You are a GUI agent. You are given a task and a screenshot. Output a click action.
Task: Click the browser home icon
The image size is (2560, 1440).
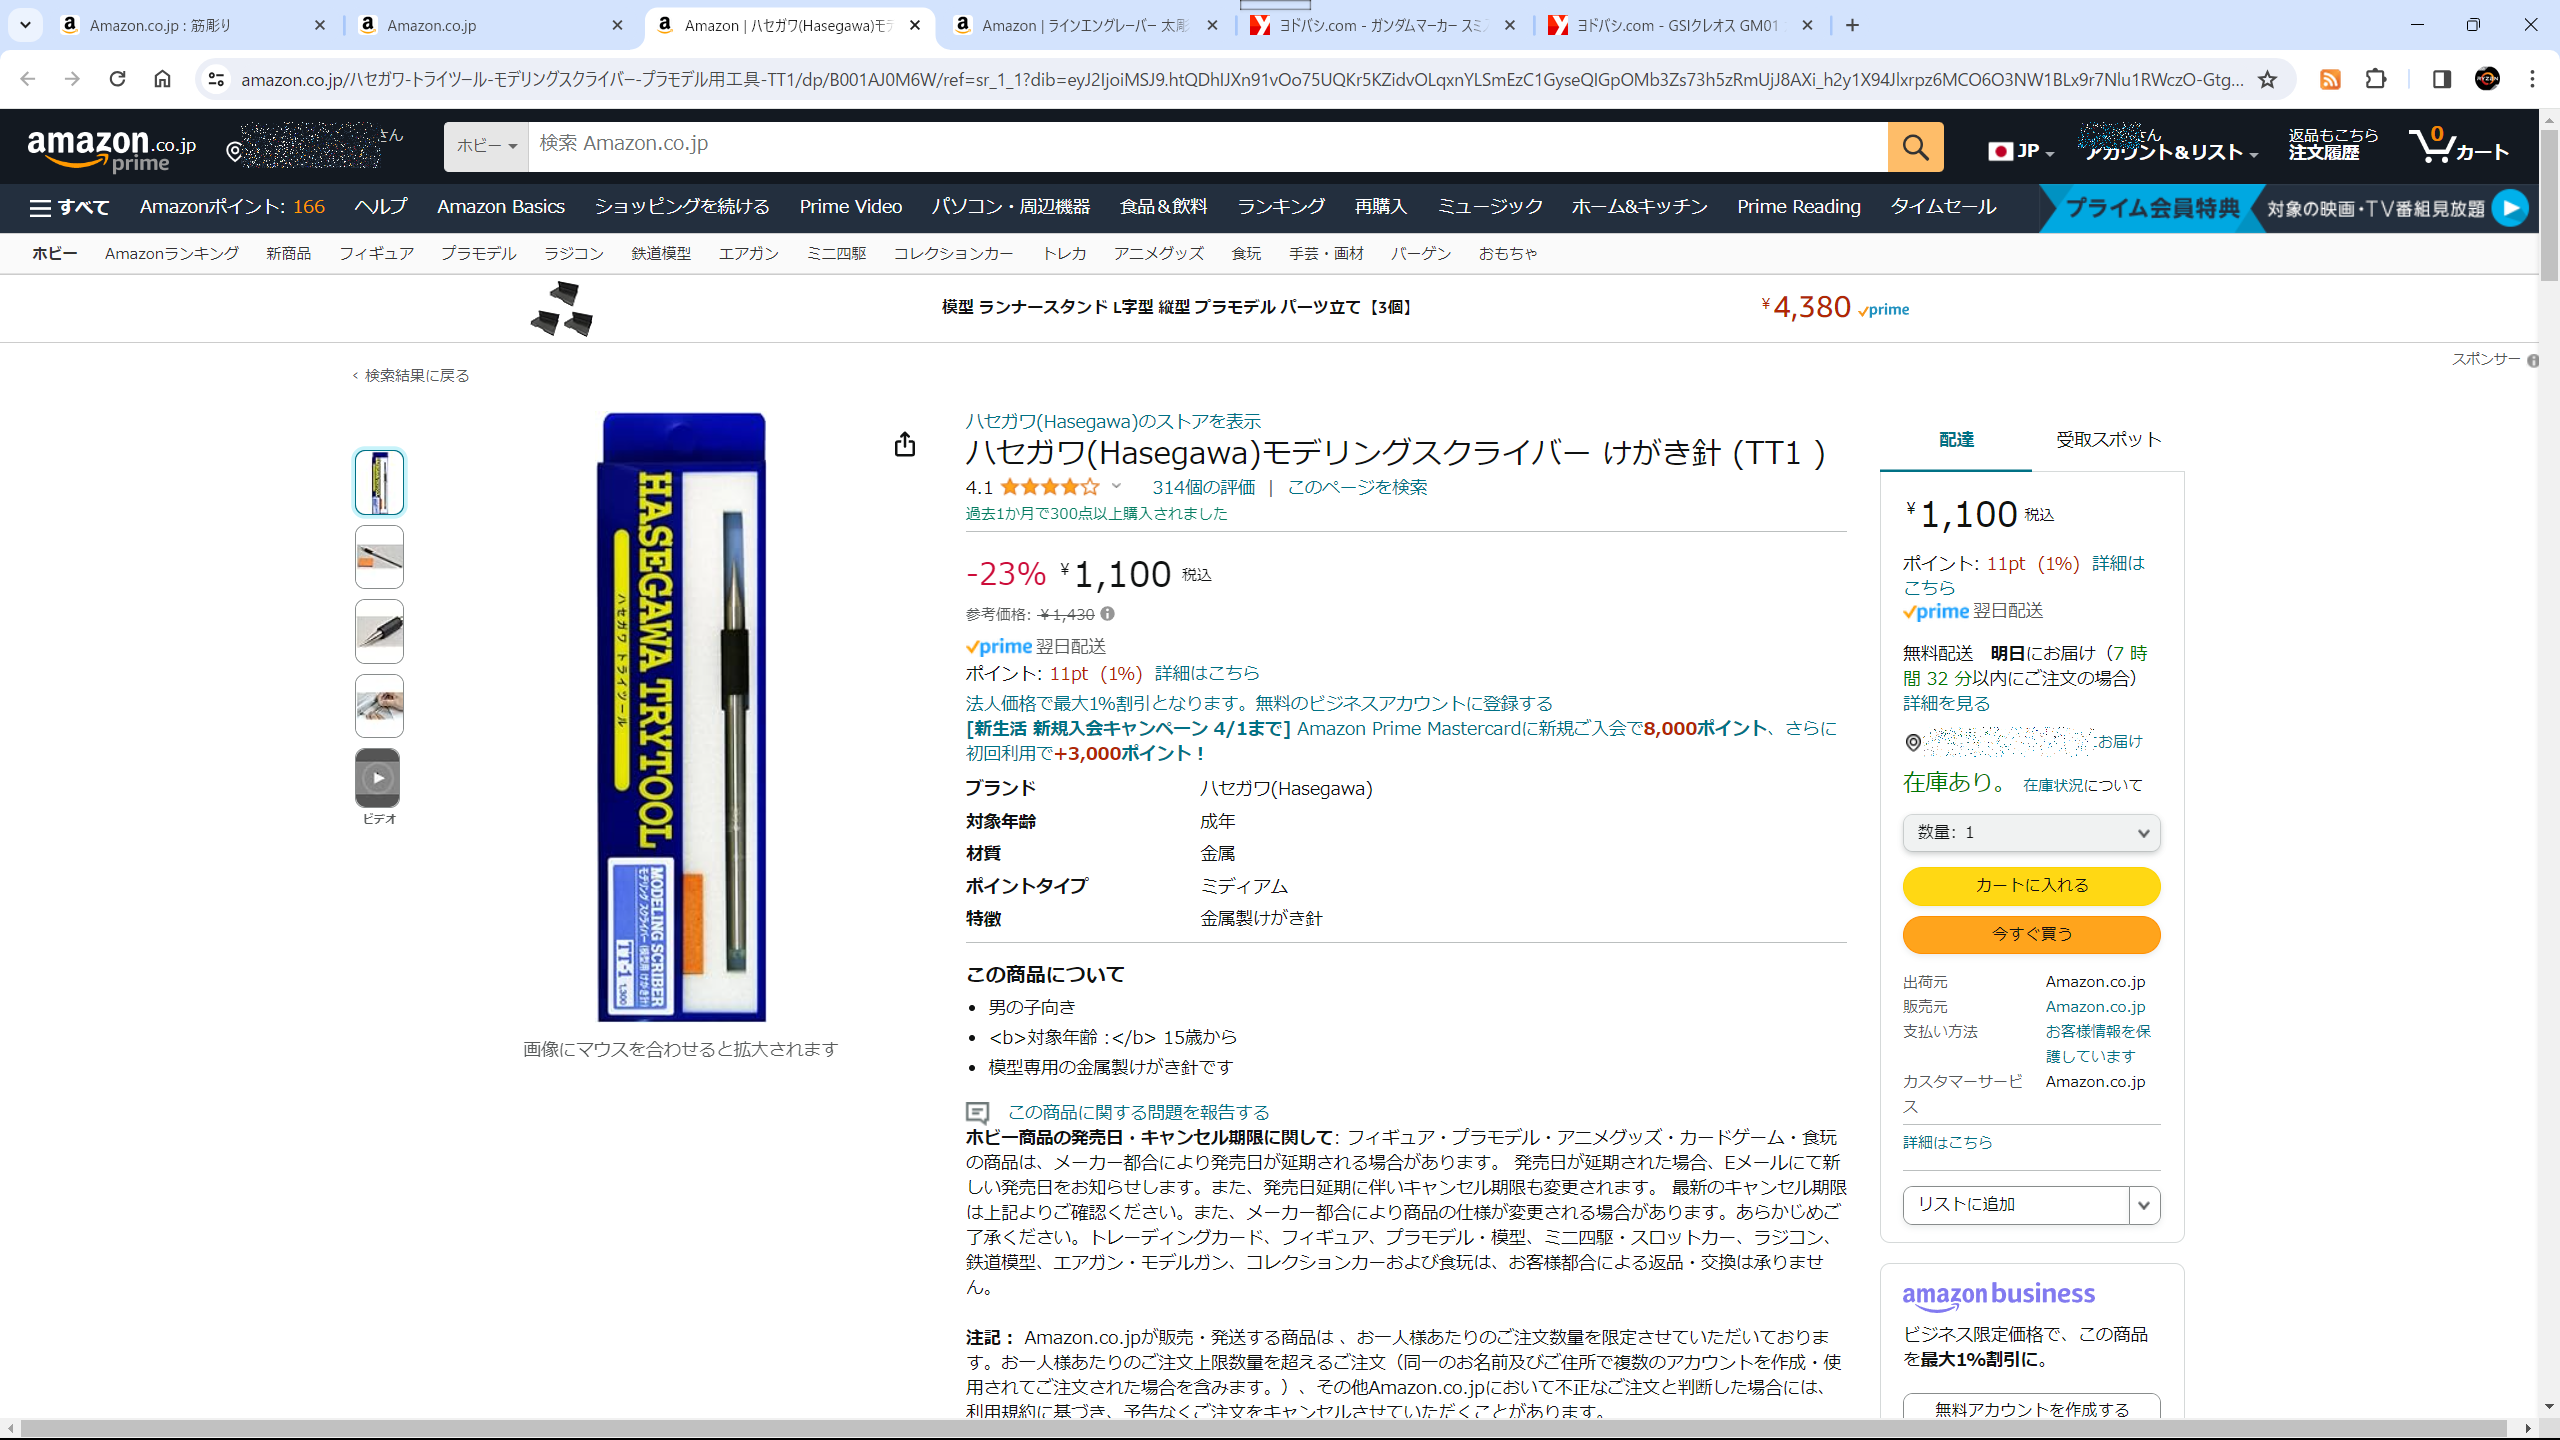(162, 79)
